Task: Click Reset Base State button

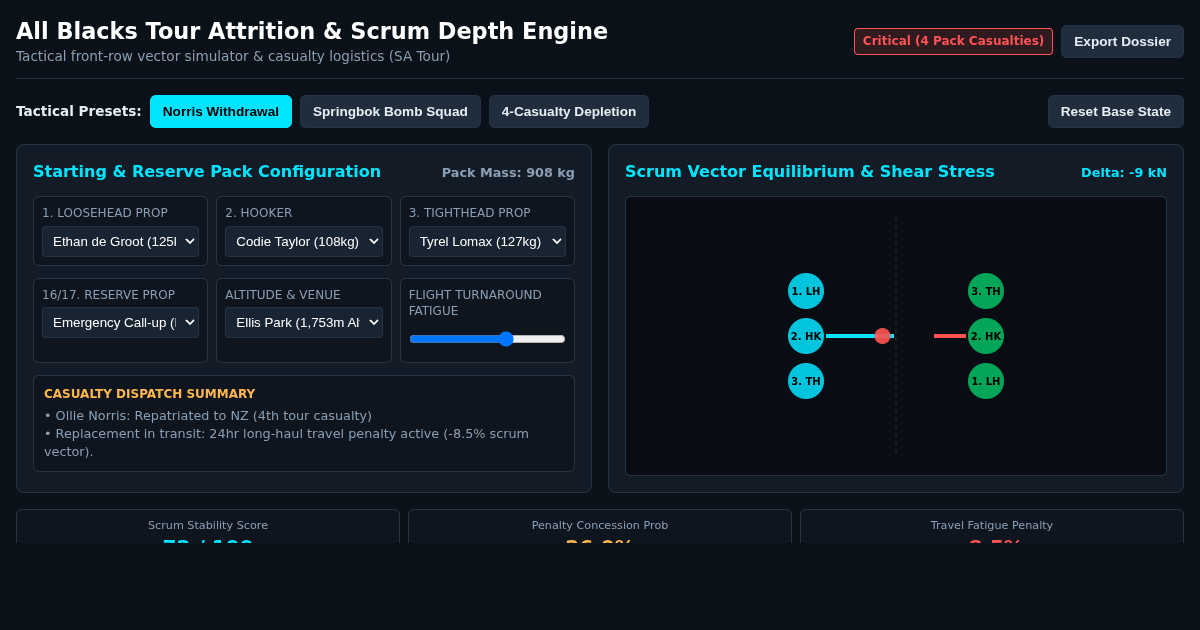Action: tap(1116, 111)
